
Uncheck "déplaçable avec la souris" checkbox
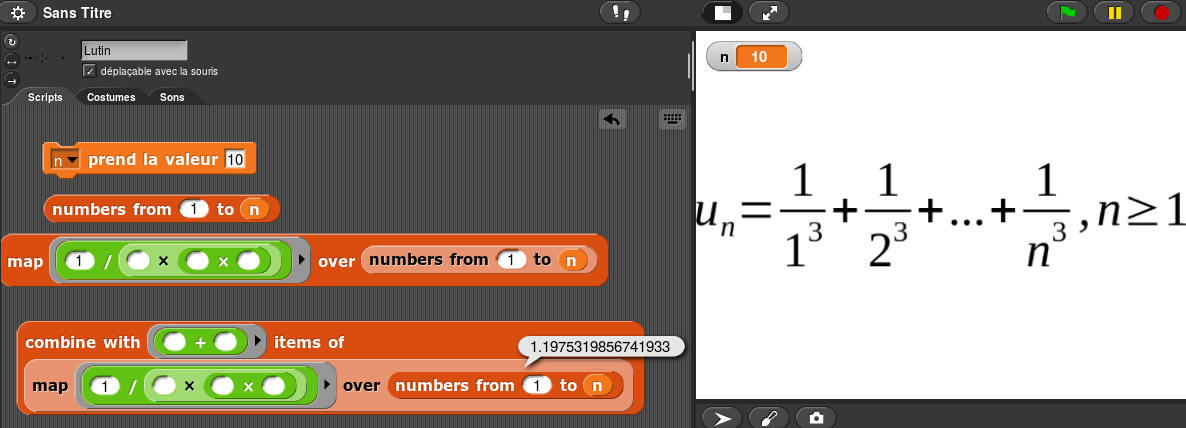click(x=89, y=71)
